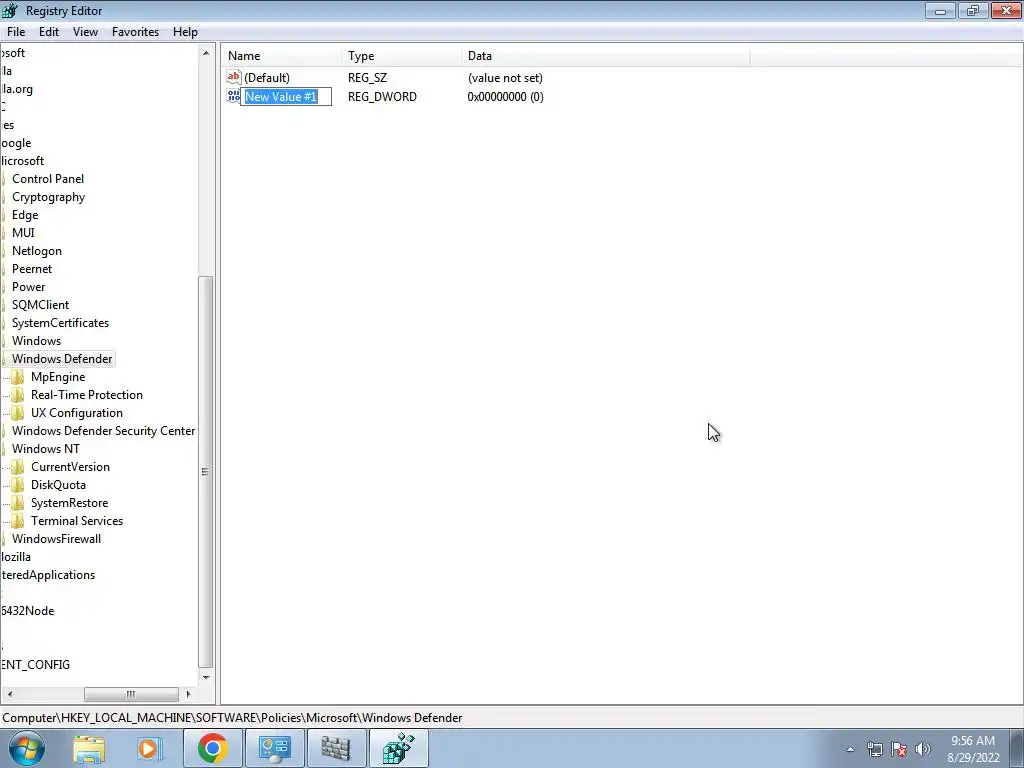1024x768 pixels.
Task: Click the (Default) string value icon
Action: [234, 77]
